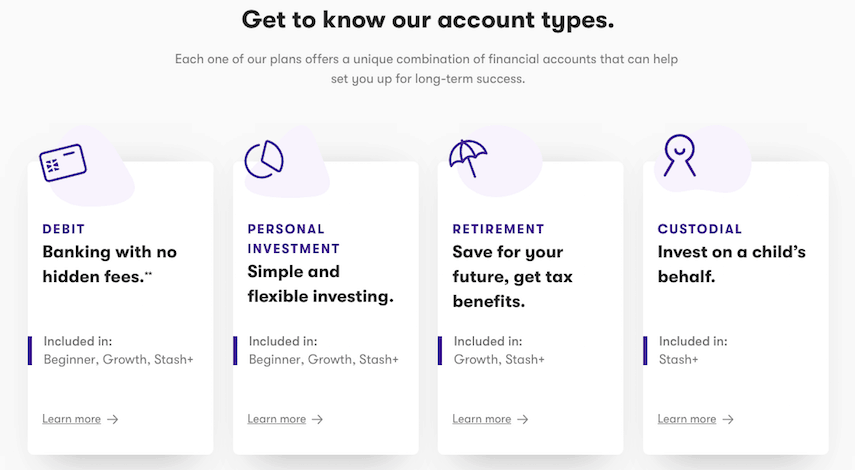Click the retirement umbrella icon
The image size is (855, 470).
(x=468, y=158)
